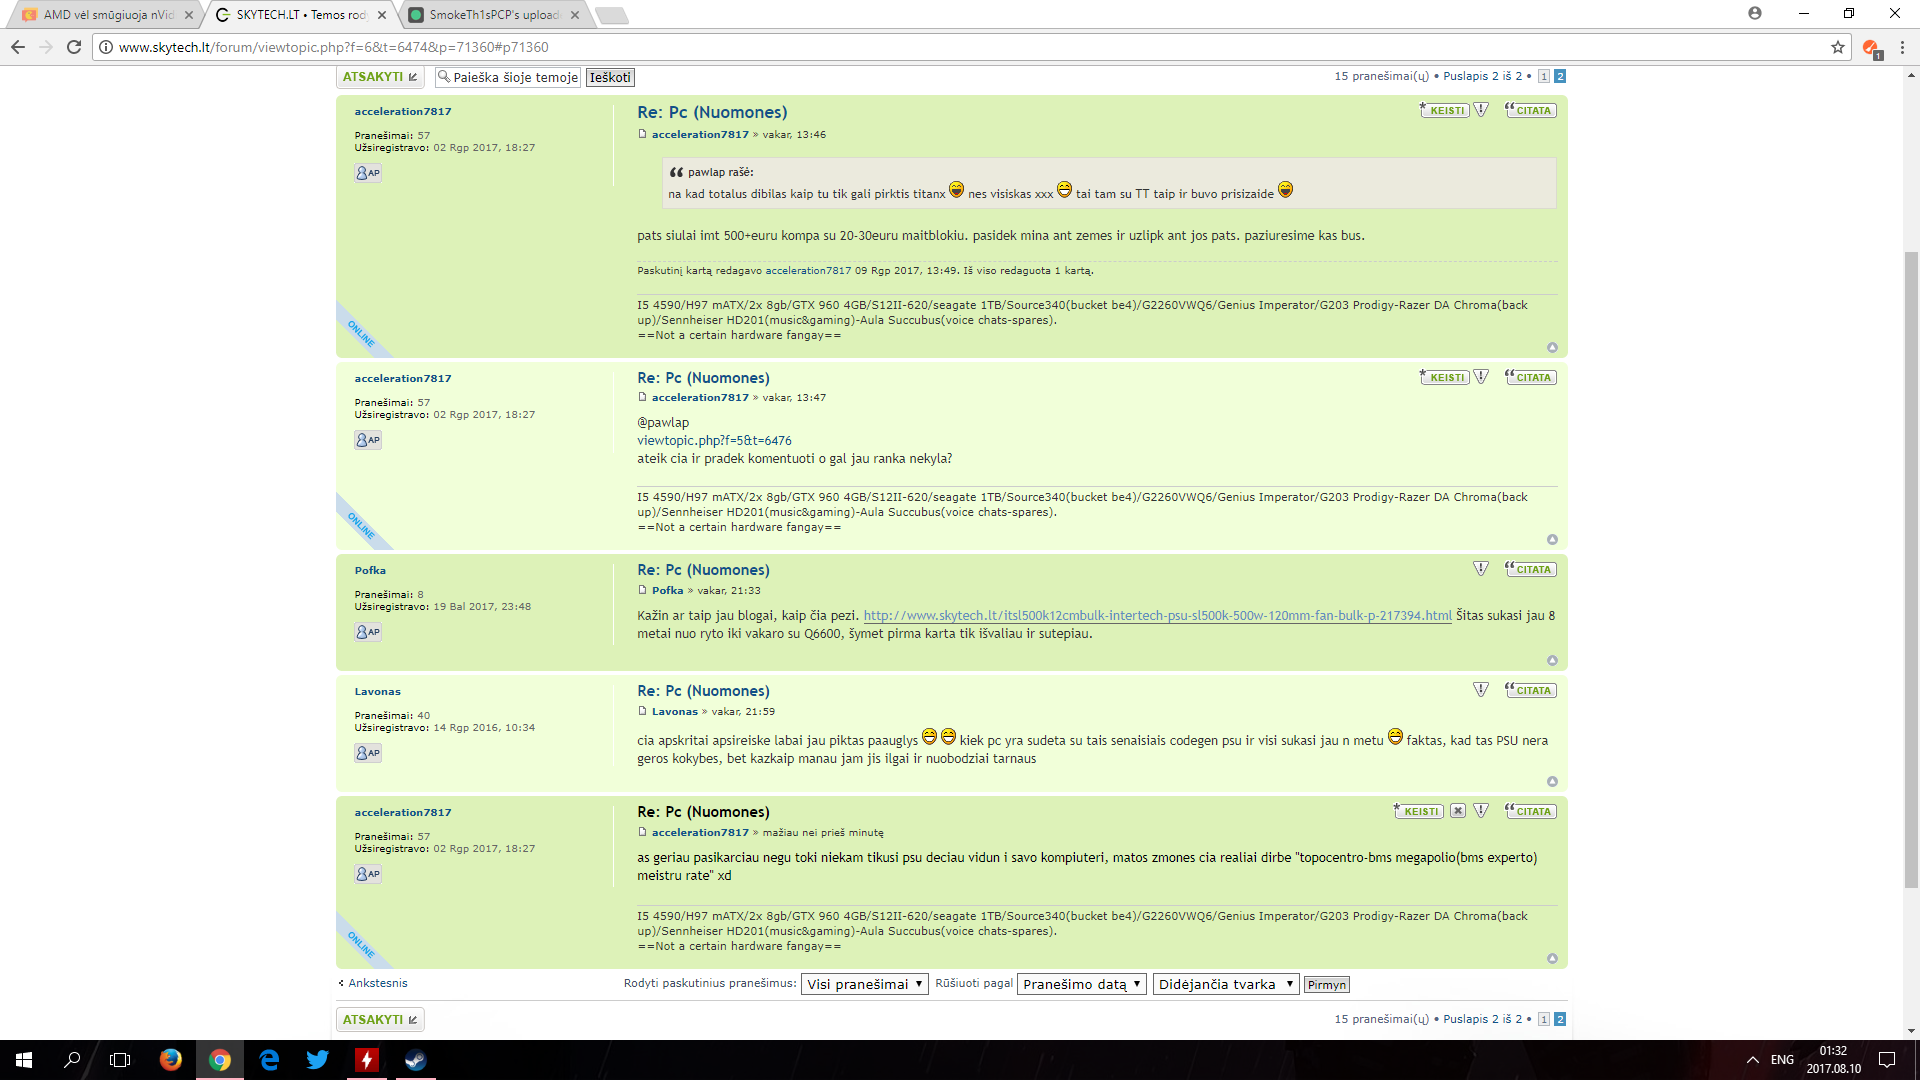Image resolution: width=1920 pixels, height=1080 pixels.
Task: Click the Paieška šioje temoje search field
Action: pyautogui.click(x=508, y=77)
